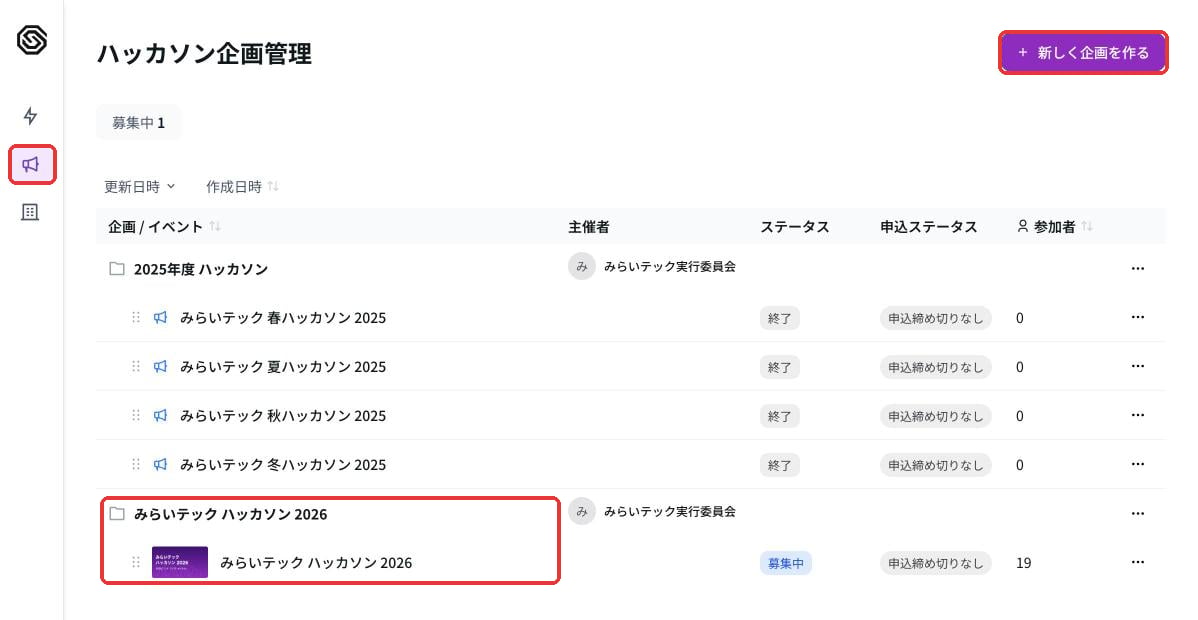This screenshot has height=620, width=1198.
Task: Click organizer avatar for ハッカソン 2026
Action: (x=581, y=511)
